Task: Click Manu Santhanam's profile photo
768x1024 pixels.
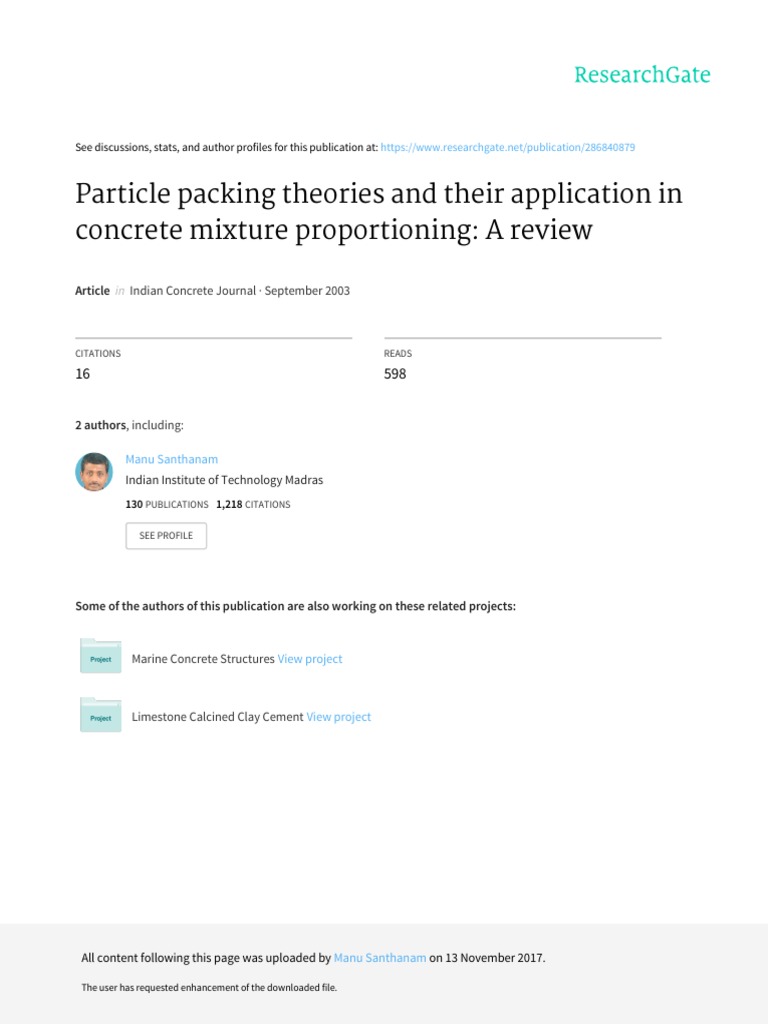Action: pyautogui.click(x=94, y=471)
